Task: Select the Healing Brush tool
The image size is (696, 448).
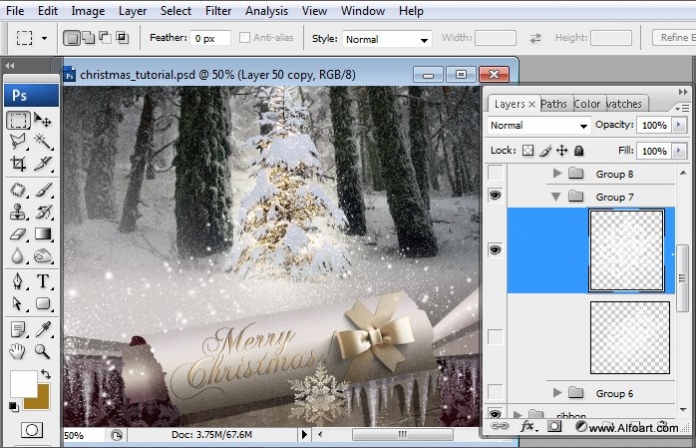Action: (18, 190)
